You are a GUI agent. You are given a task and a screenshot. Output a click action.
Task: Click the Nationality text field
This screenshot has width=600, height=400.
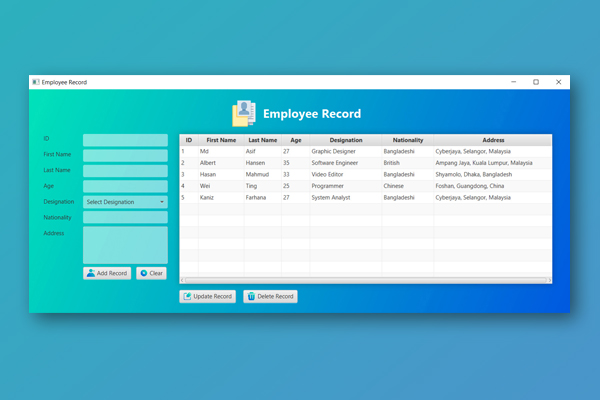125,217
